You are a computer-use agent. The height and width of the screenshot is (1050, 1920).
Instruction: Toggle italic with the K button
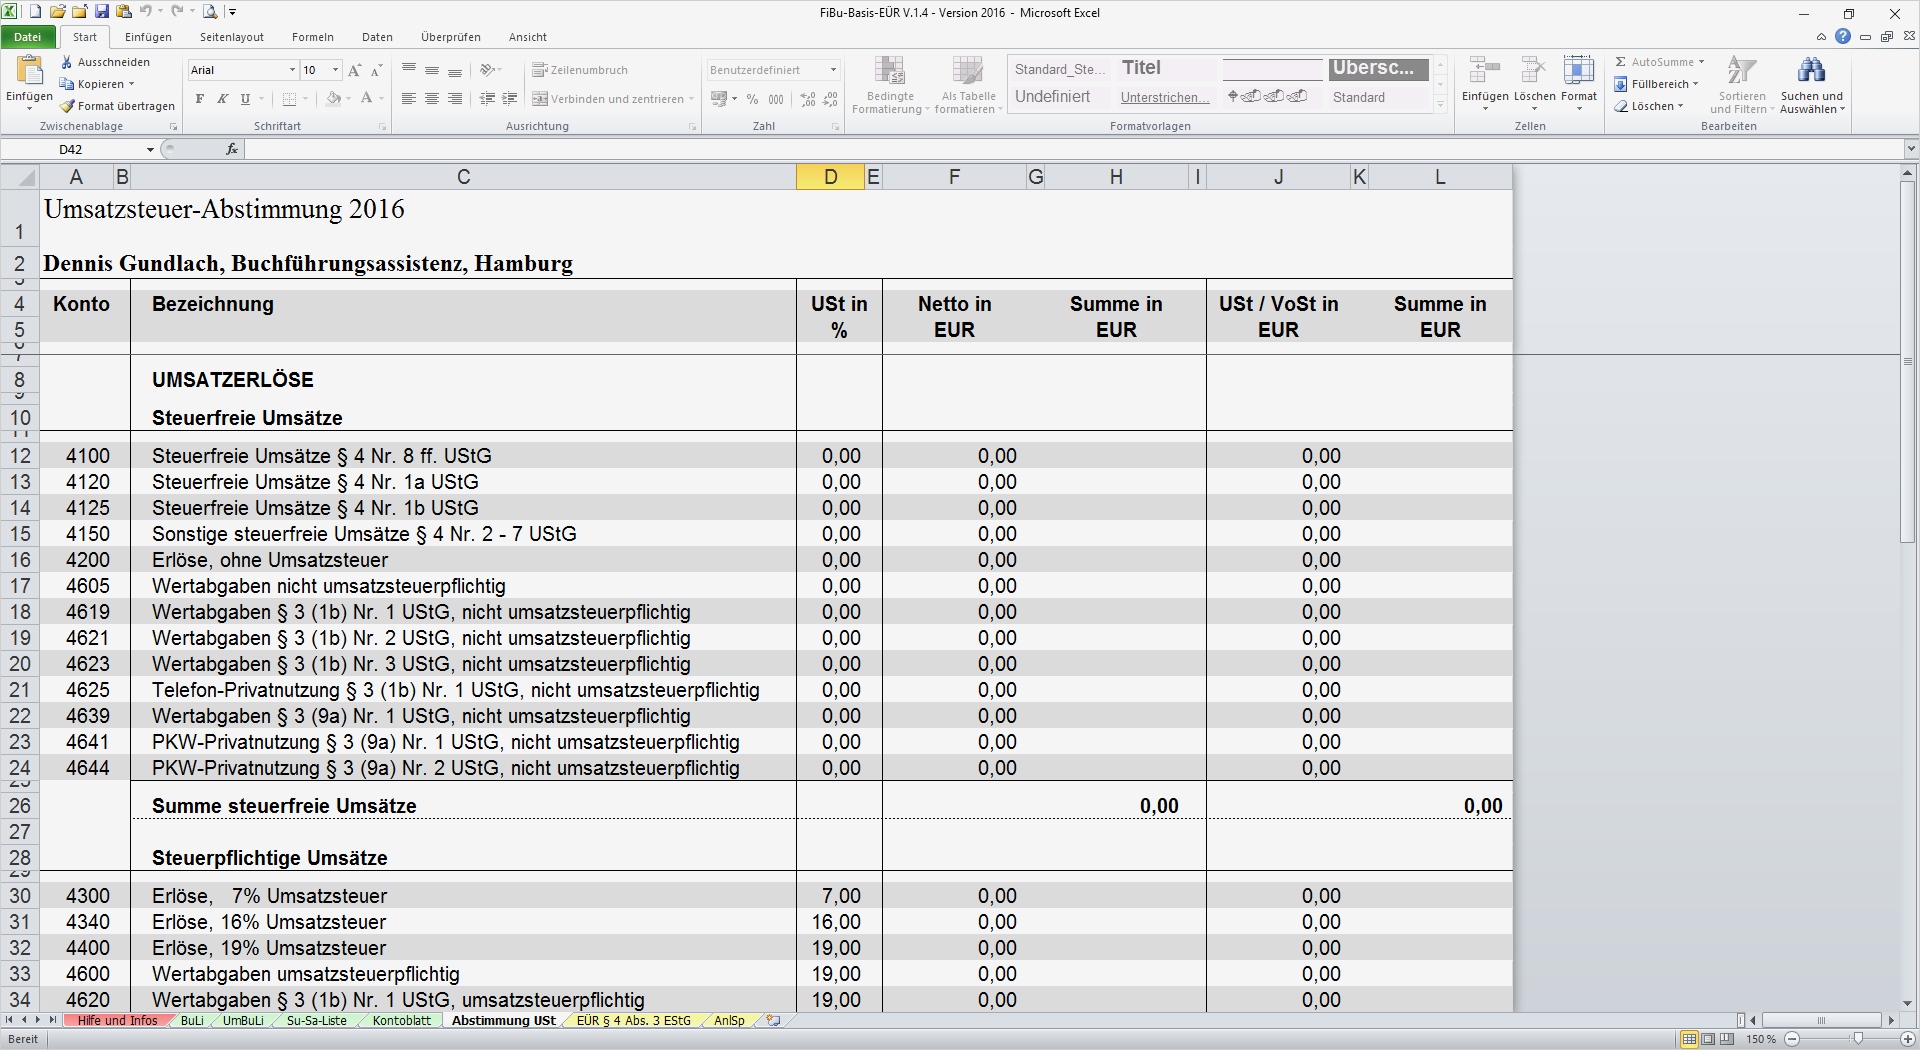point(222,99)
